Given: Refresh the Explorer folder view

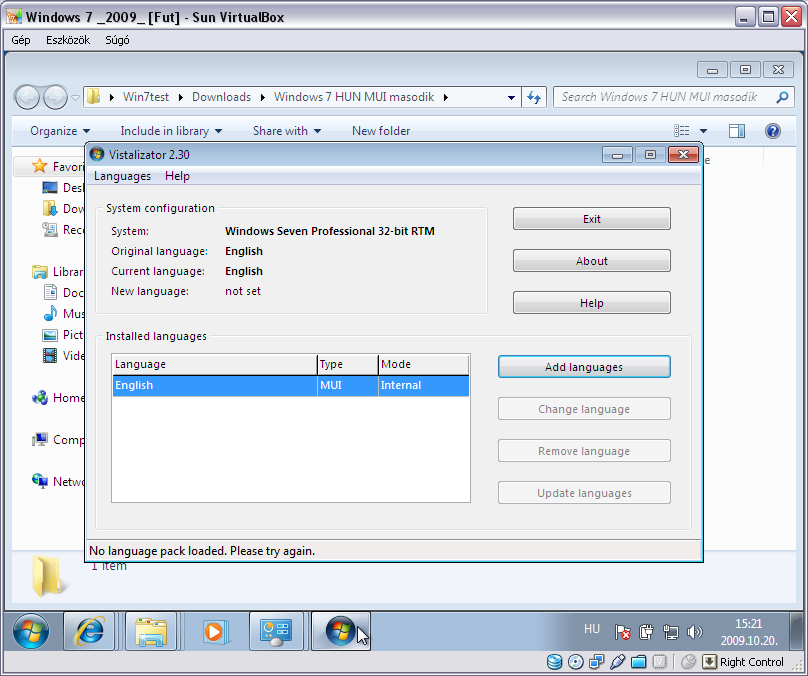Looking at the screenshot, I should coord(534,97).
